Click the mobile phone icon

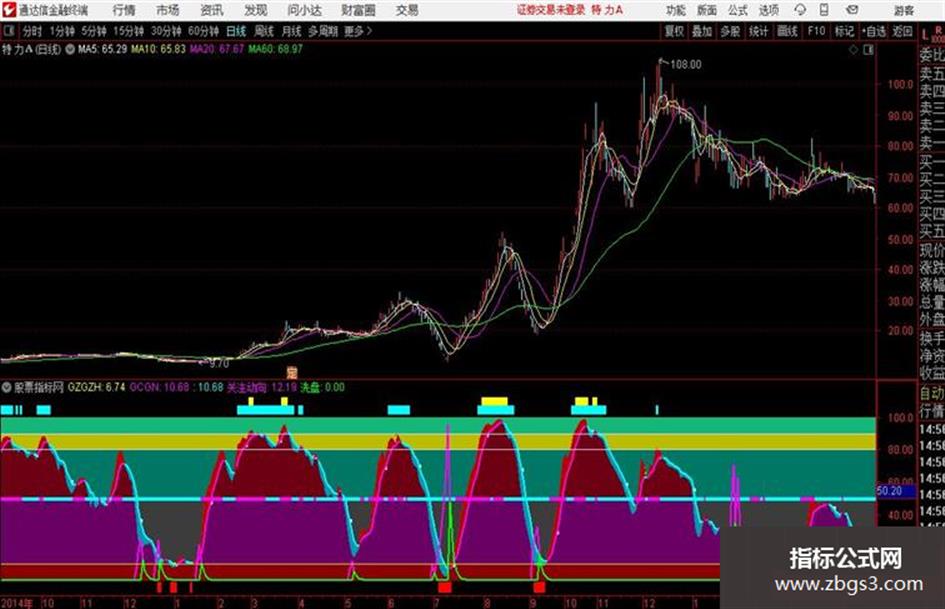(824, 10)
